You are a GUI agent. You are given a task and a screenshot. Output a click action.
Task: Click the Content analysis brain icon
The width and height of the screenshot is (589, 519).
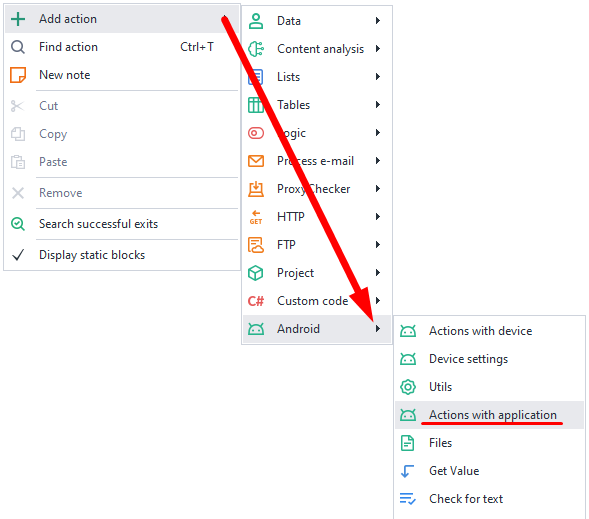pyautogui.click(x=256, y=49)
